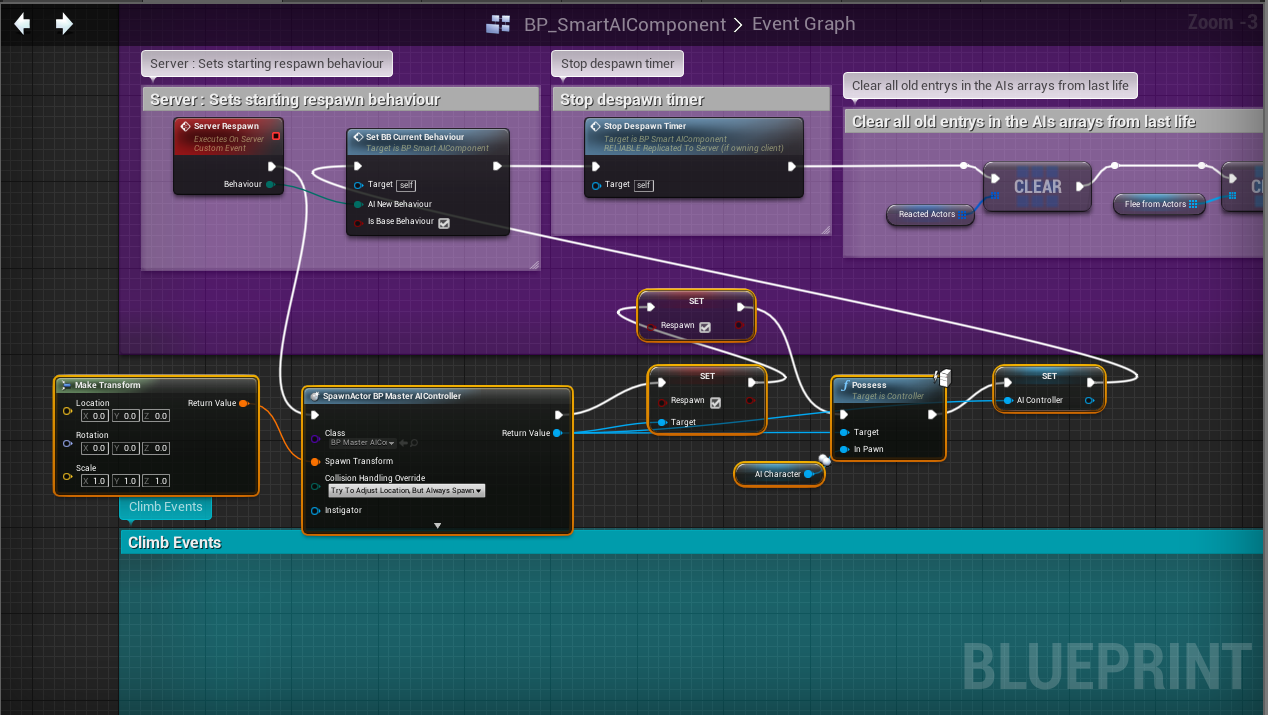
Task: Select the 'Stop despawn timer' comment header bar
Action: tap(691, 100)
